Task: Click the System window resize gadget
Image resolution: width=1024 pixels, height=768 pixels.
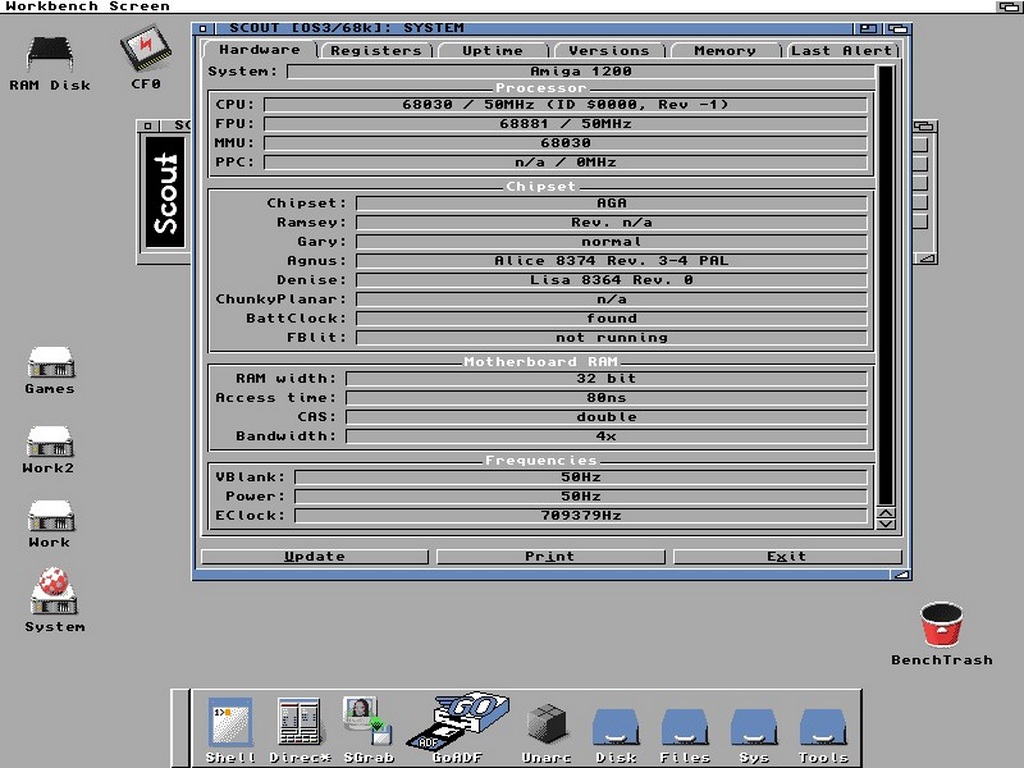Action: pyautogui.click(x=901, y=575)
